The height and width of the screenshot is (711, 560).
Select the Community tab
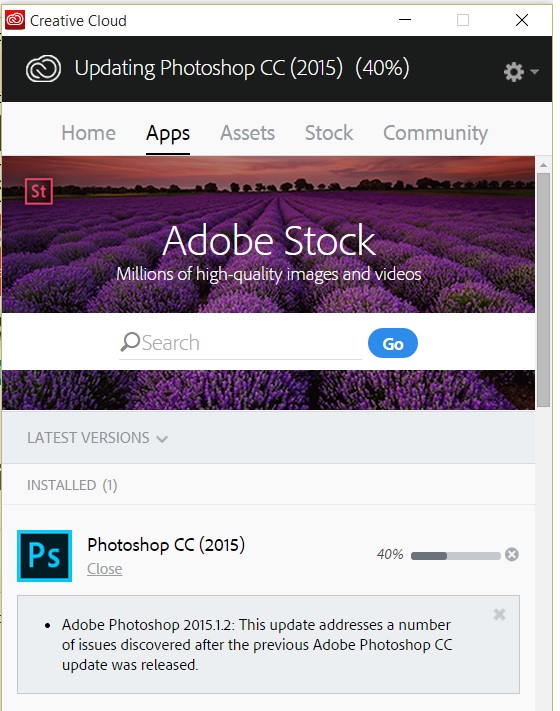tap(435, 133)
